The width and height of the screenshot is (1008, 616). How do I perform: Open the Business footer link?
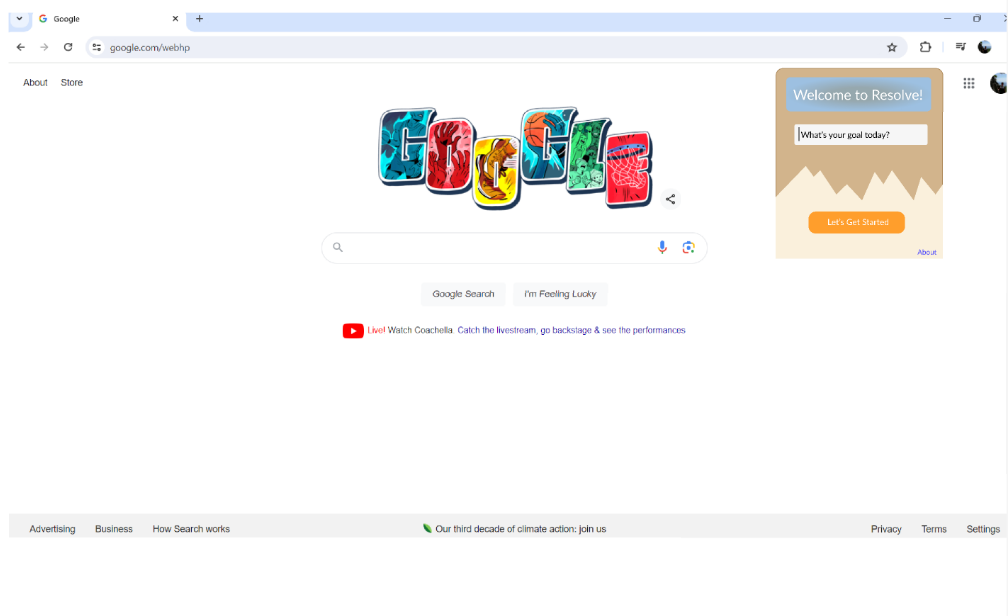114,529
